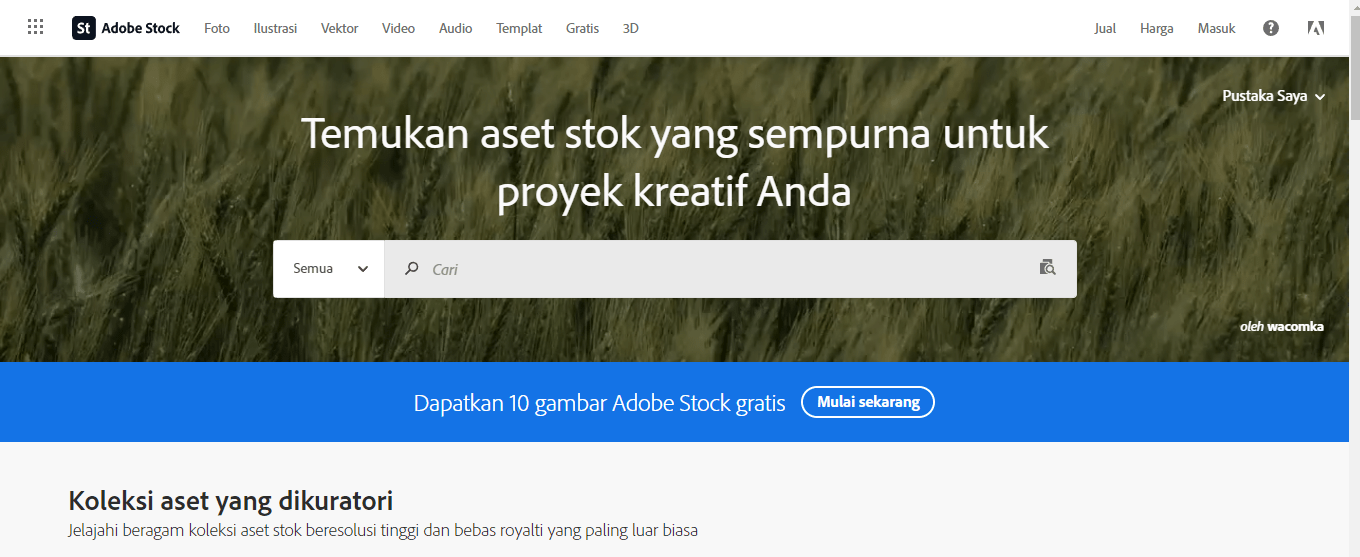Click the Dapatkan 10 gambar Adobe Stock gratis text

coord(599,403)
